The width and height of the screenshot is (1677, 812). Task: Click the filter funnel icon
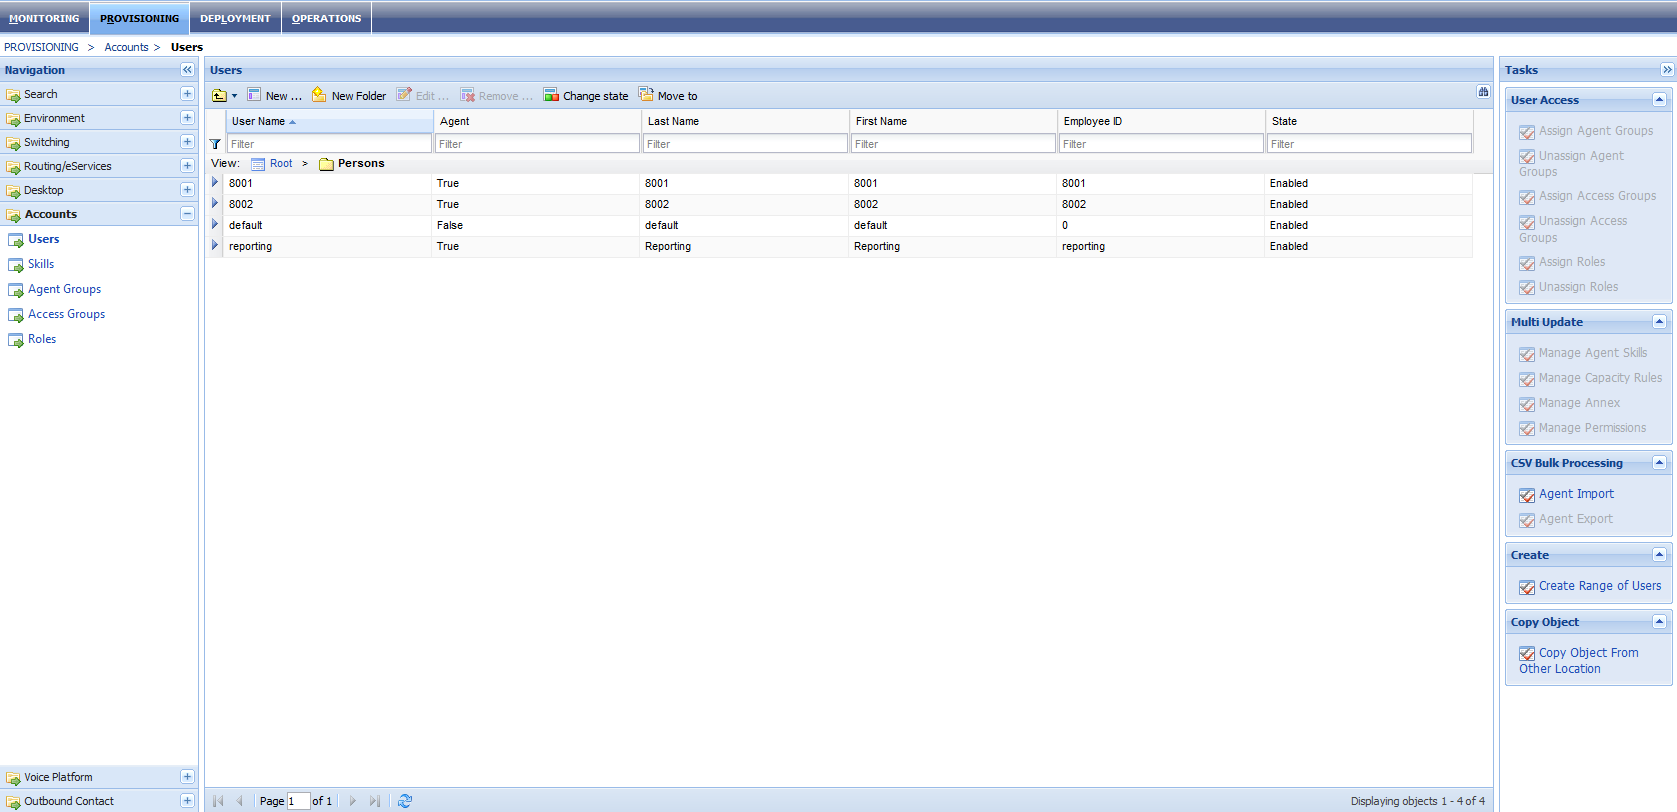tap(215, 144)
